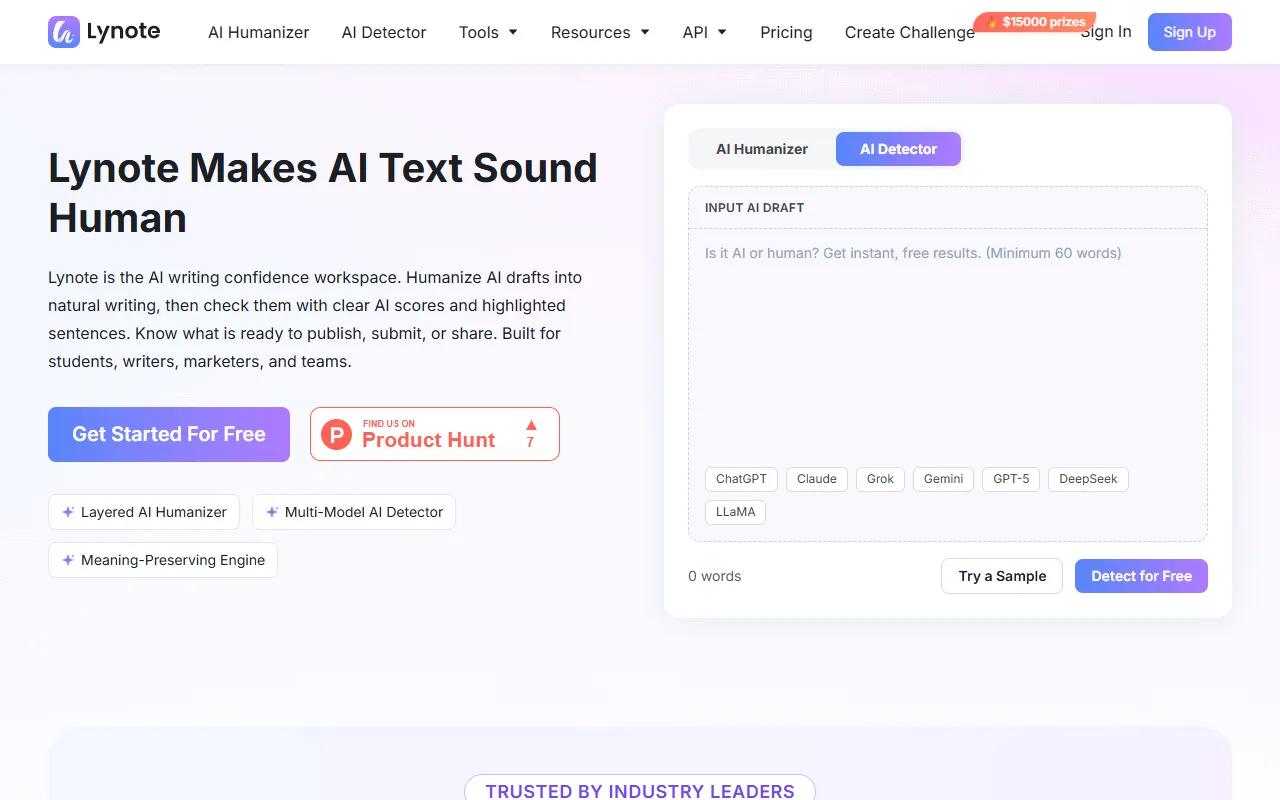Click the Detect for Free button
The height and width of the screenshot is (800, 1280).
tap(1141, 576)
